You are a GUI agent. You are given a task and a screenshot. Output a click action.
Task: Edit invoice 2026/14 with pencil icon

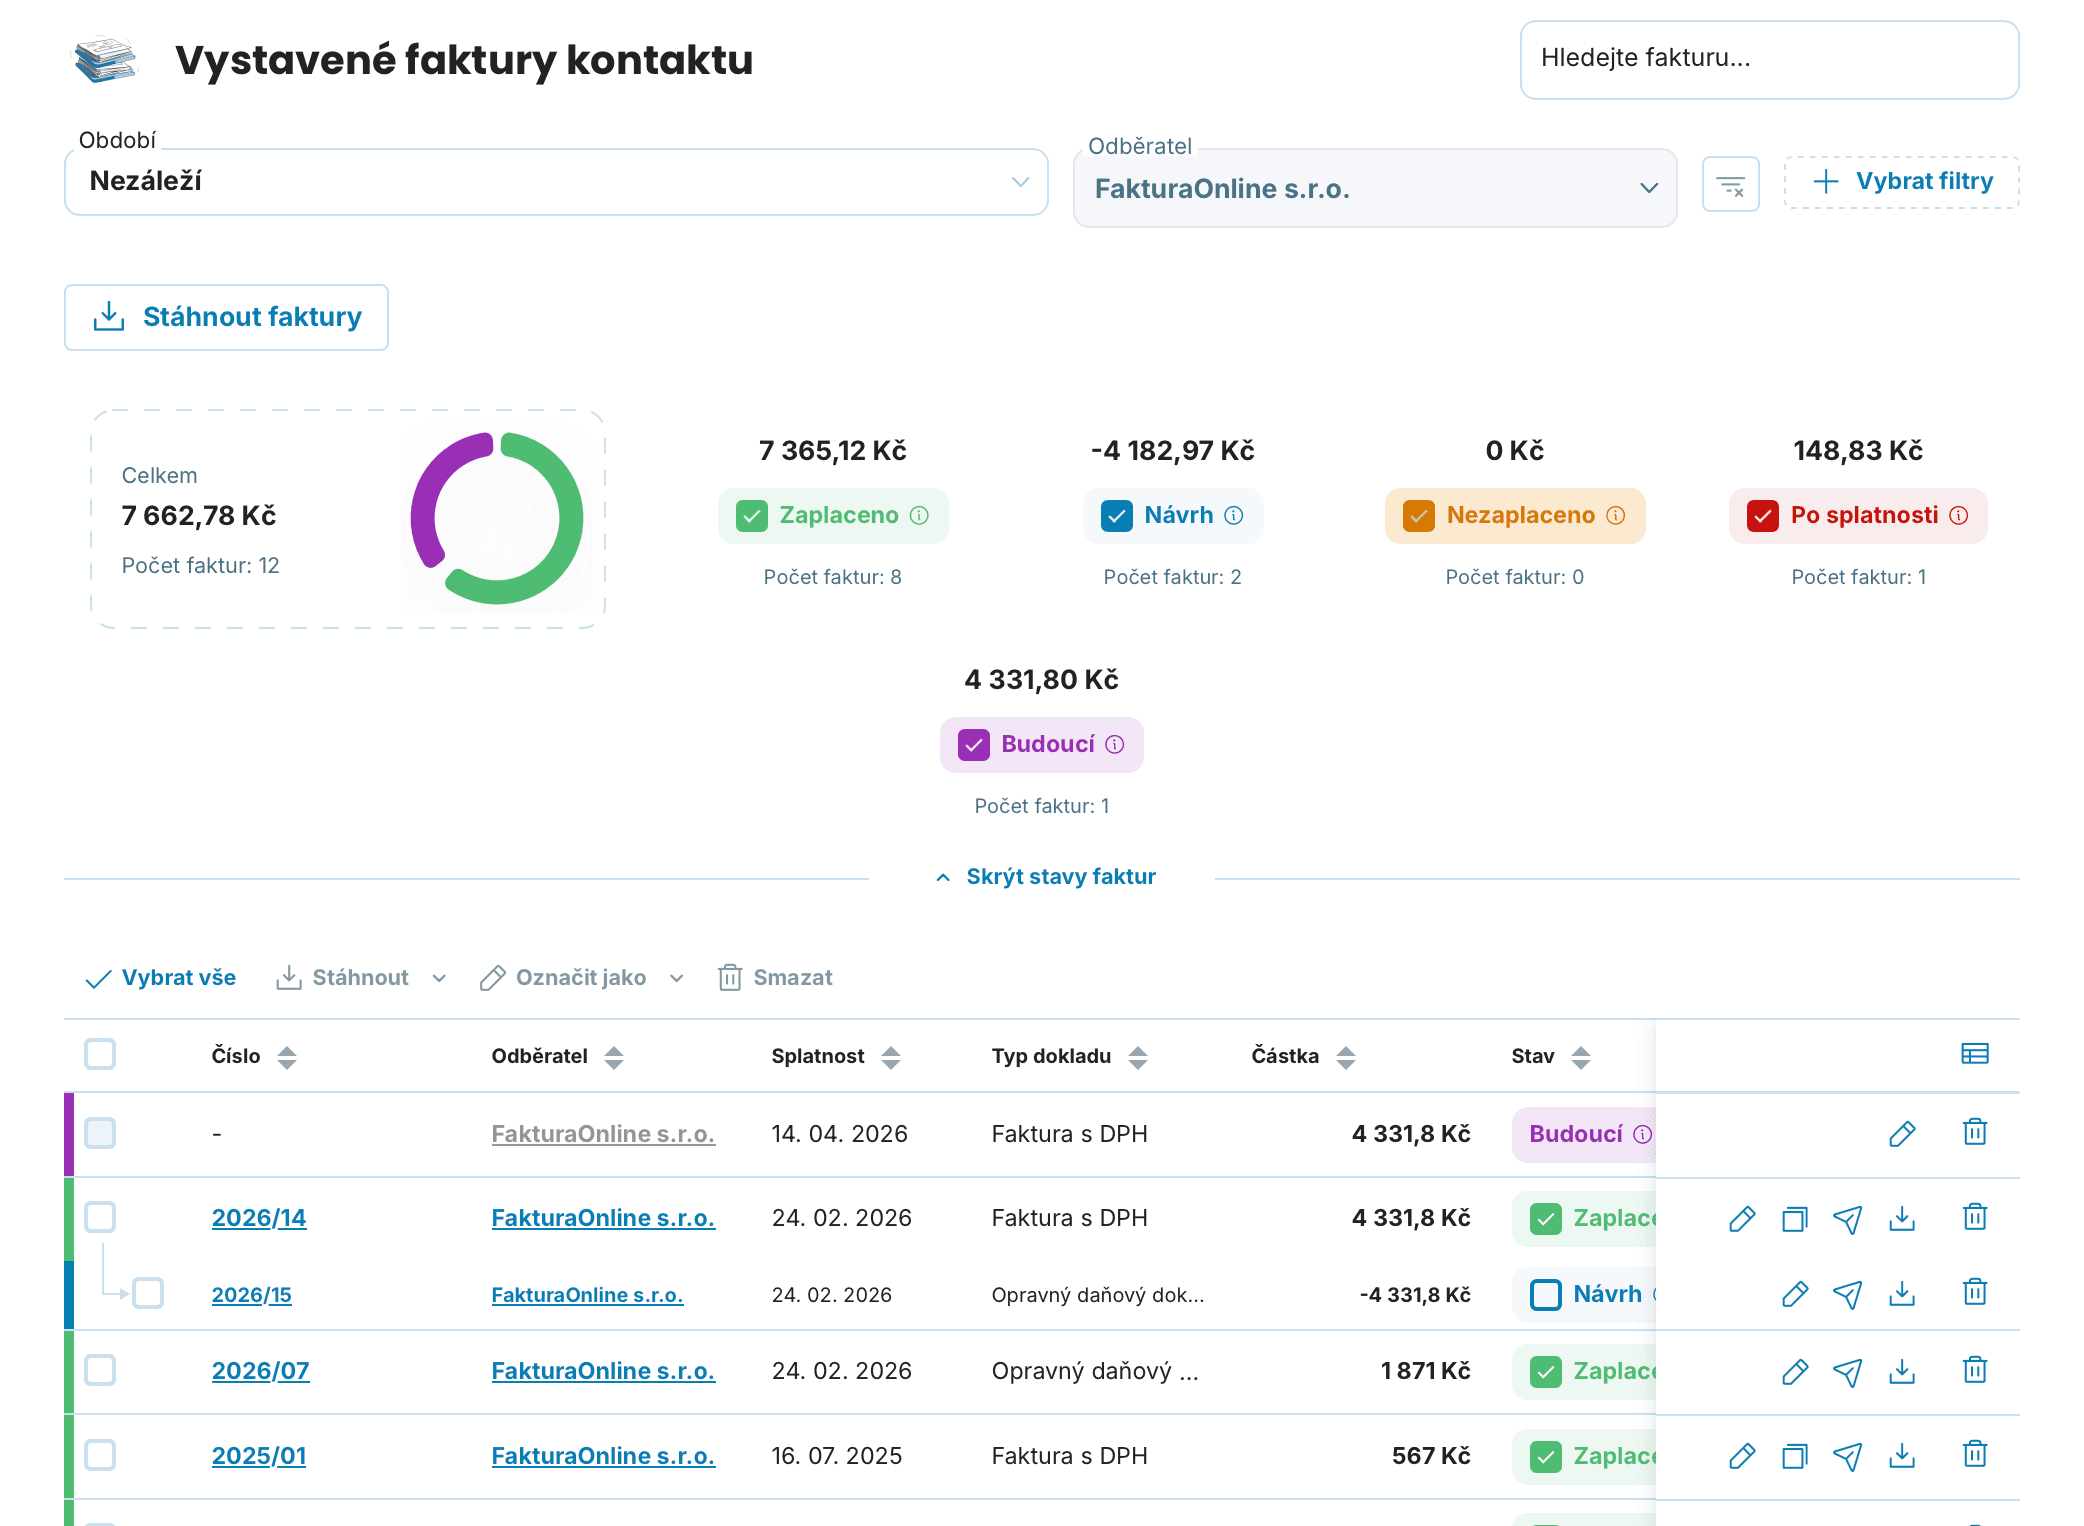(x=1741, y=1218)
